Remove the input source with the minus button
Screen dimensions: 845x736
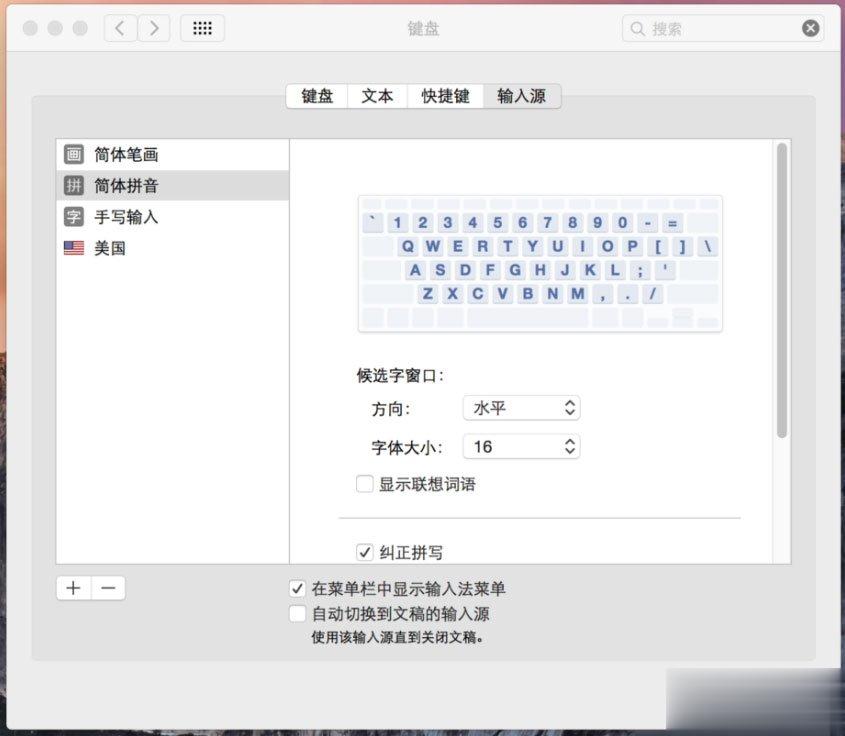(108, 588)
